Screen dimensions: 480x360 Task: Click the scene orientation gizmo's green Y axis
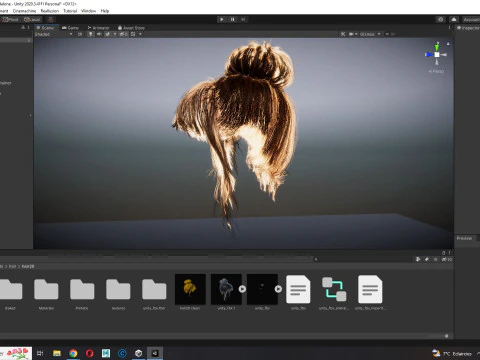click(437, 47)
